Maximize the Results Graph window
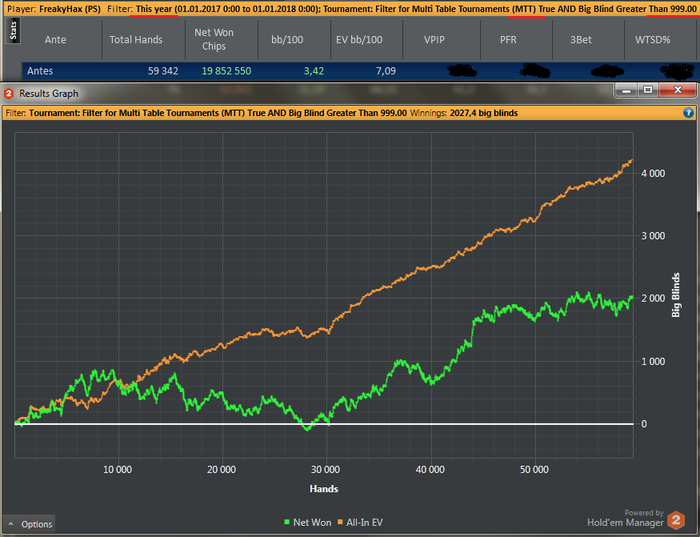700x537 pixels. [648, 90]
